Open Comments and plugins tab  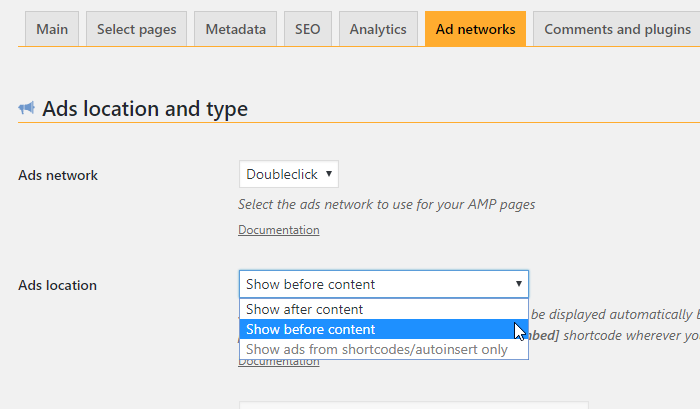(x=617, y=29)
